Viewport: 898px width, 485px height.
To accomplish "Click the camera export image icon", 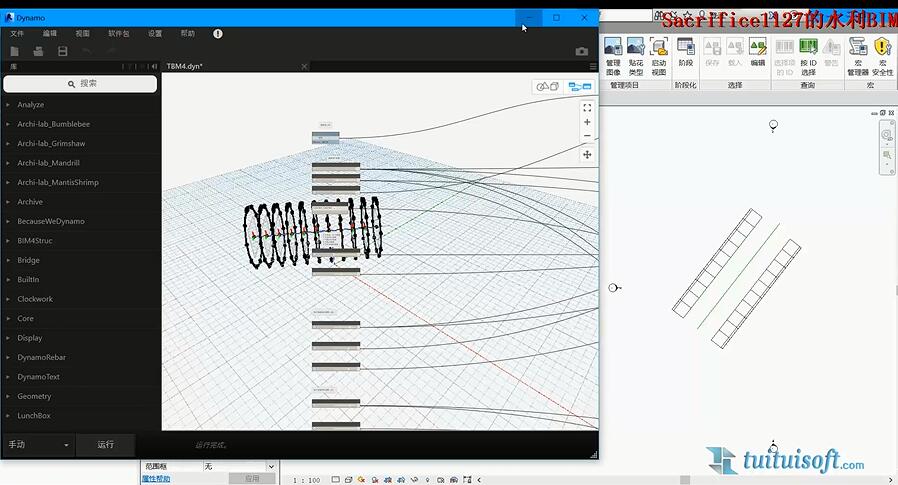I will pyautogui.click(x=582, y=51).
